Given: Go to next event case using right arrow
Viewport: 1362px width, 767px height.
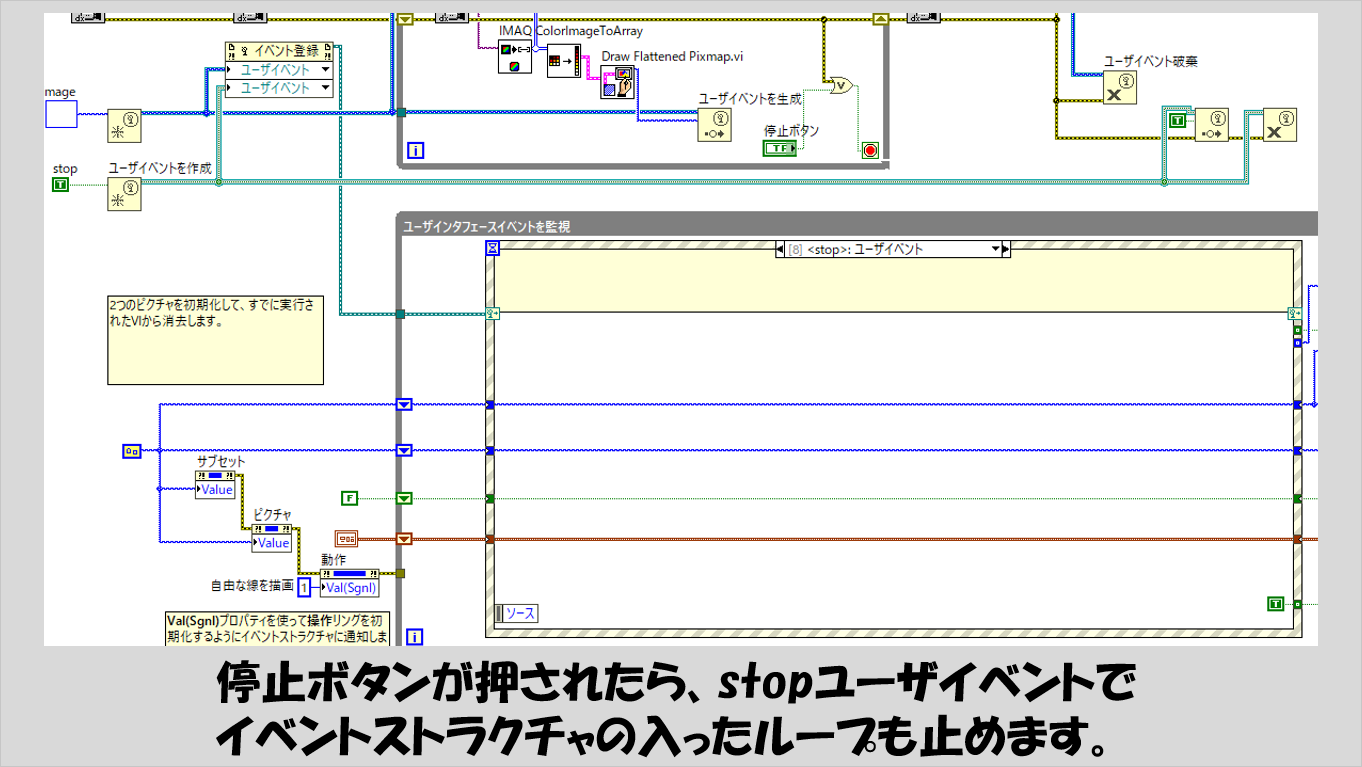Looking at the screenshot, I should coord(1006,249).
